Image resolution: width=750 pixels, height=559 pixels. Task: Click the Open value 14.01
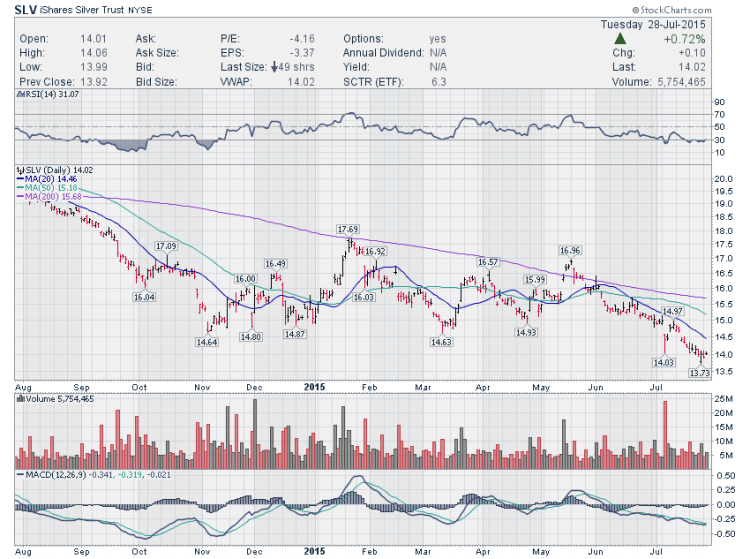pos(93,39)
